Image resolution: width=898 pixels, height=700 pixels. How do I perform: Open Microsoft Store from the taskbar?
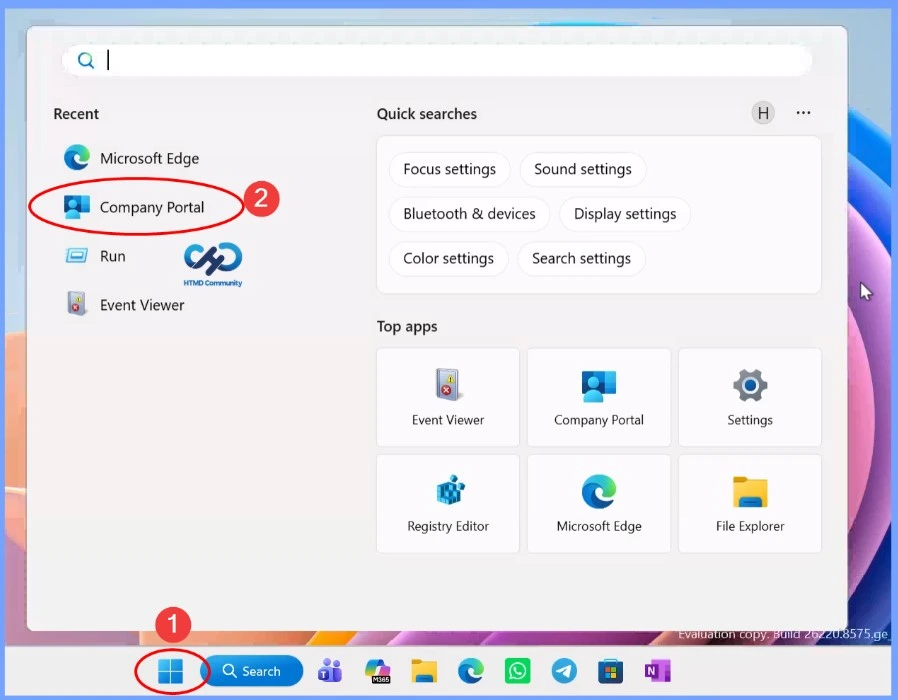611,671
